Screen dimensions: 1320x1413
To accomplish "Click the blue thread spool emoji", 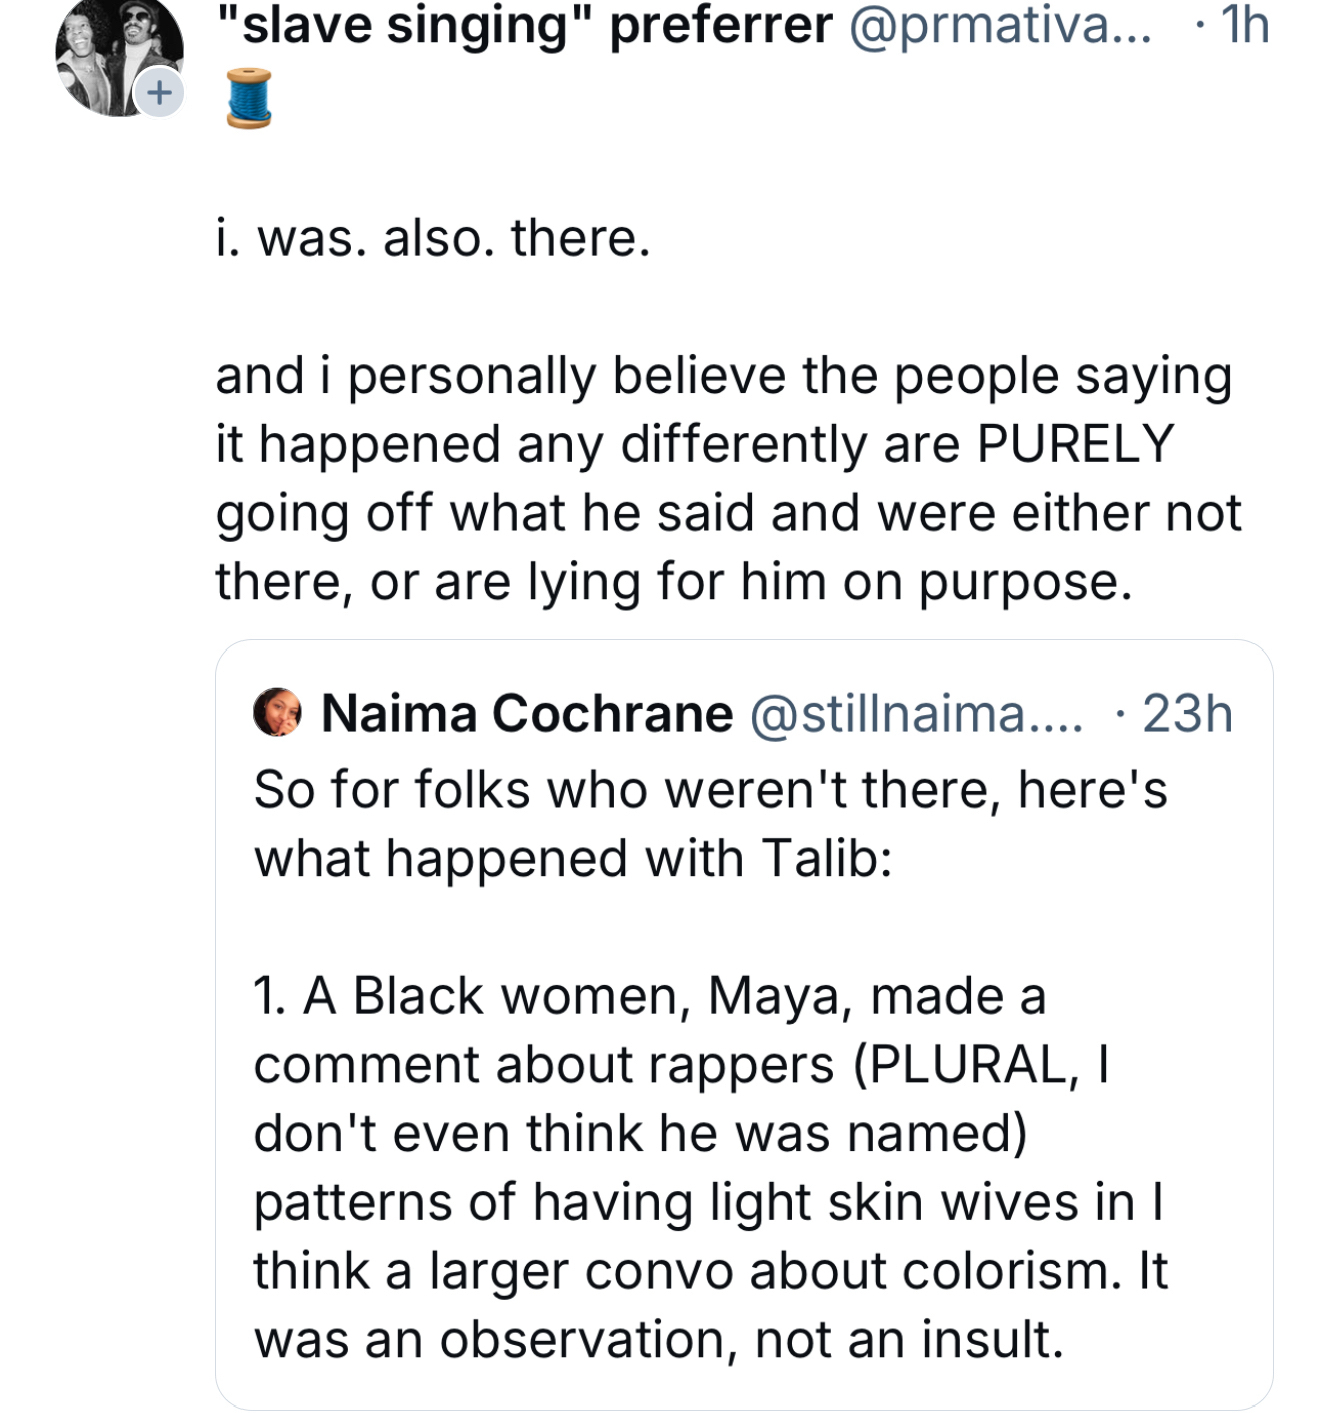I will 249,98.
